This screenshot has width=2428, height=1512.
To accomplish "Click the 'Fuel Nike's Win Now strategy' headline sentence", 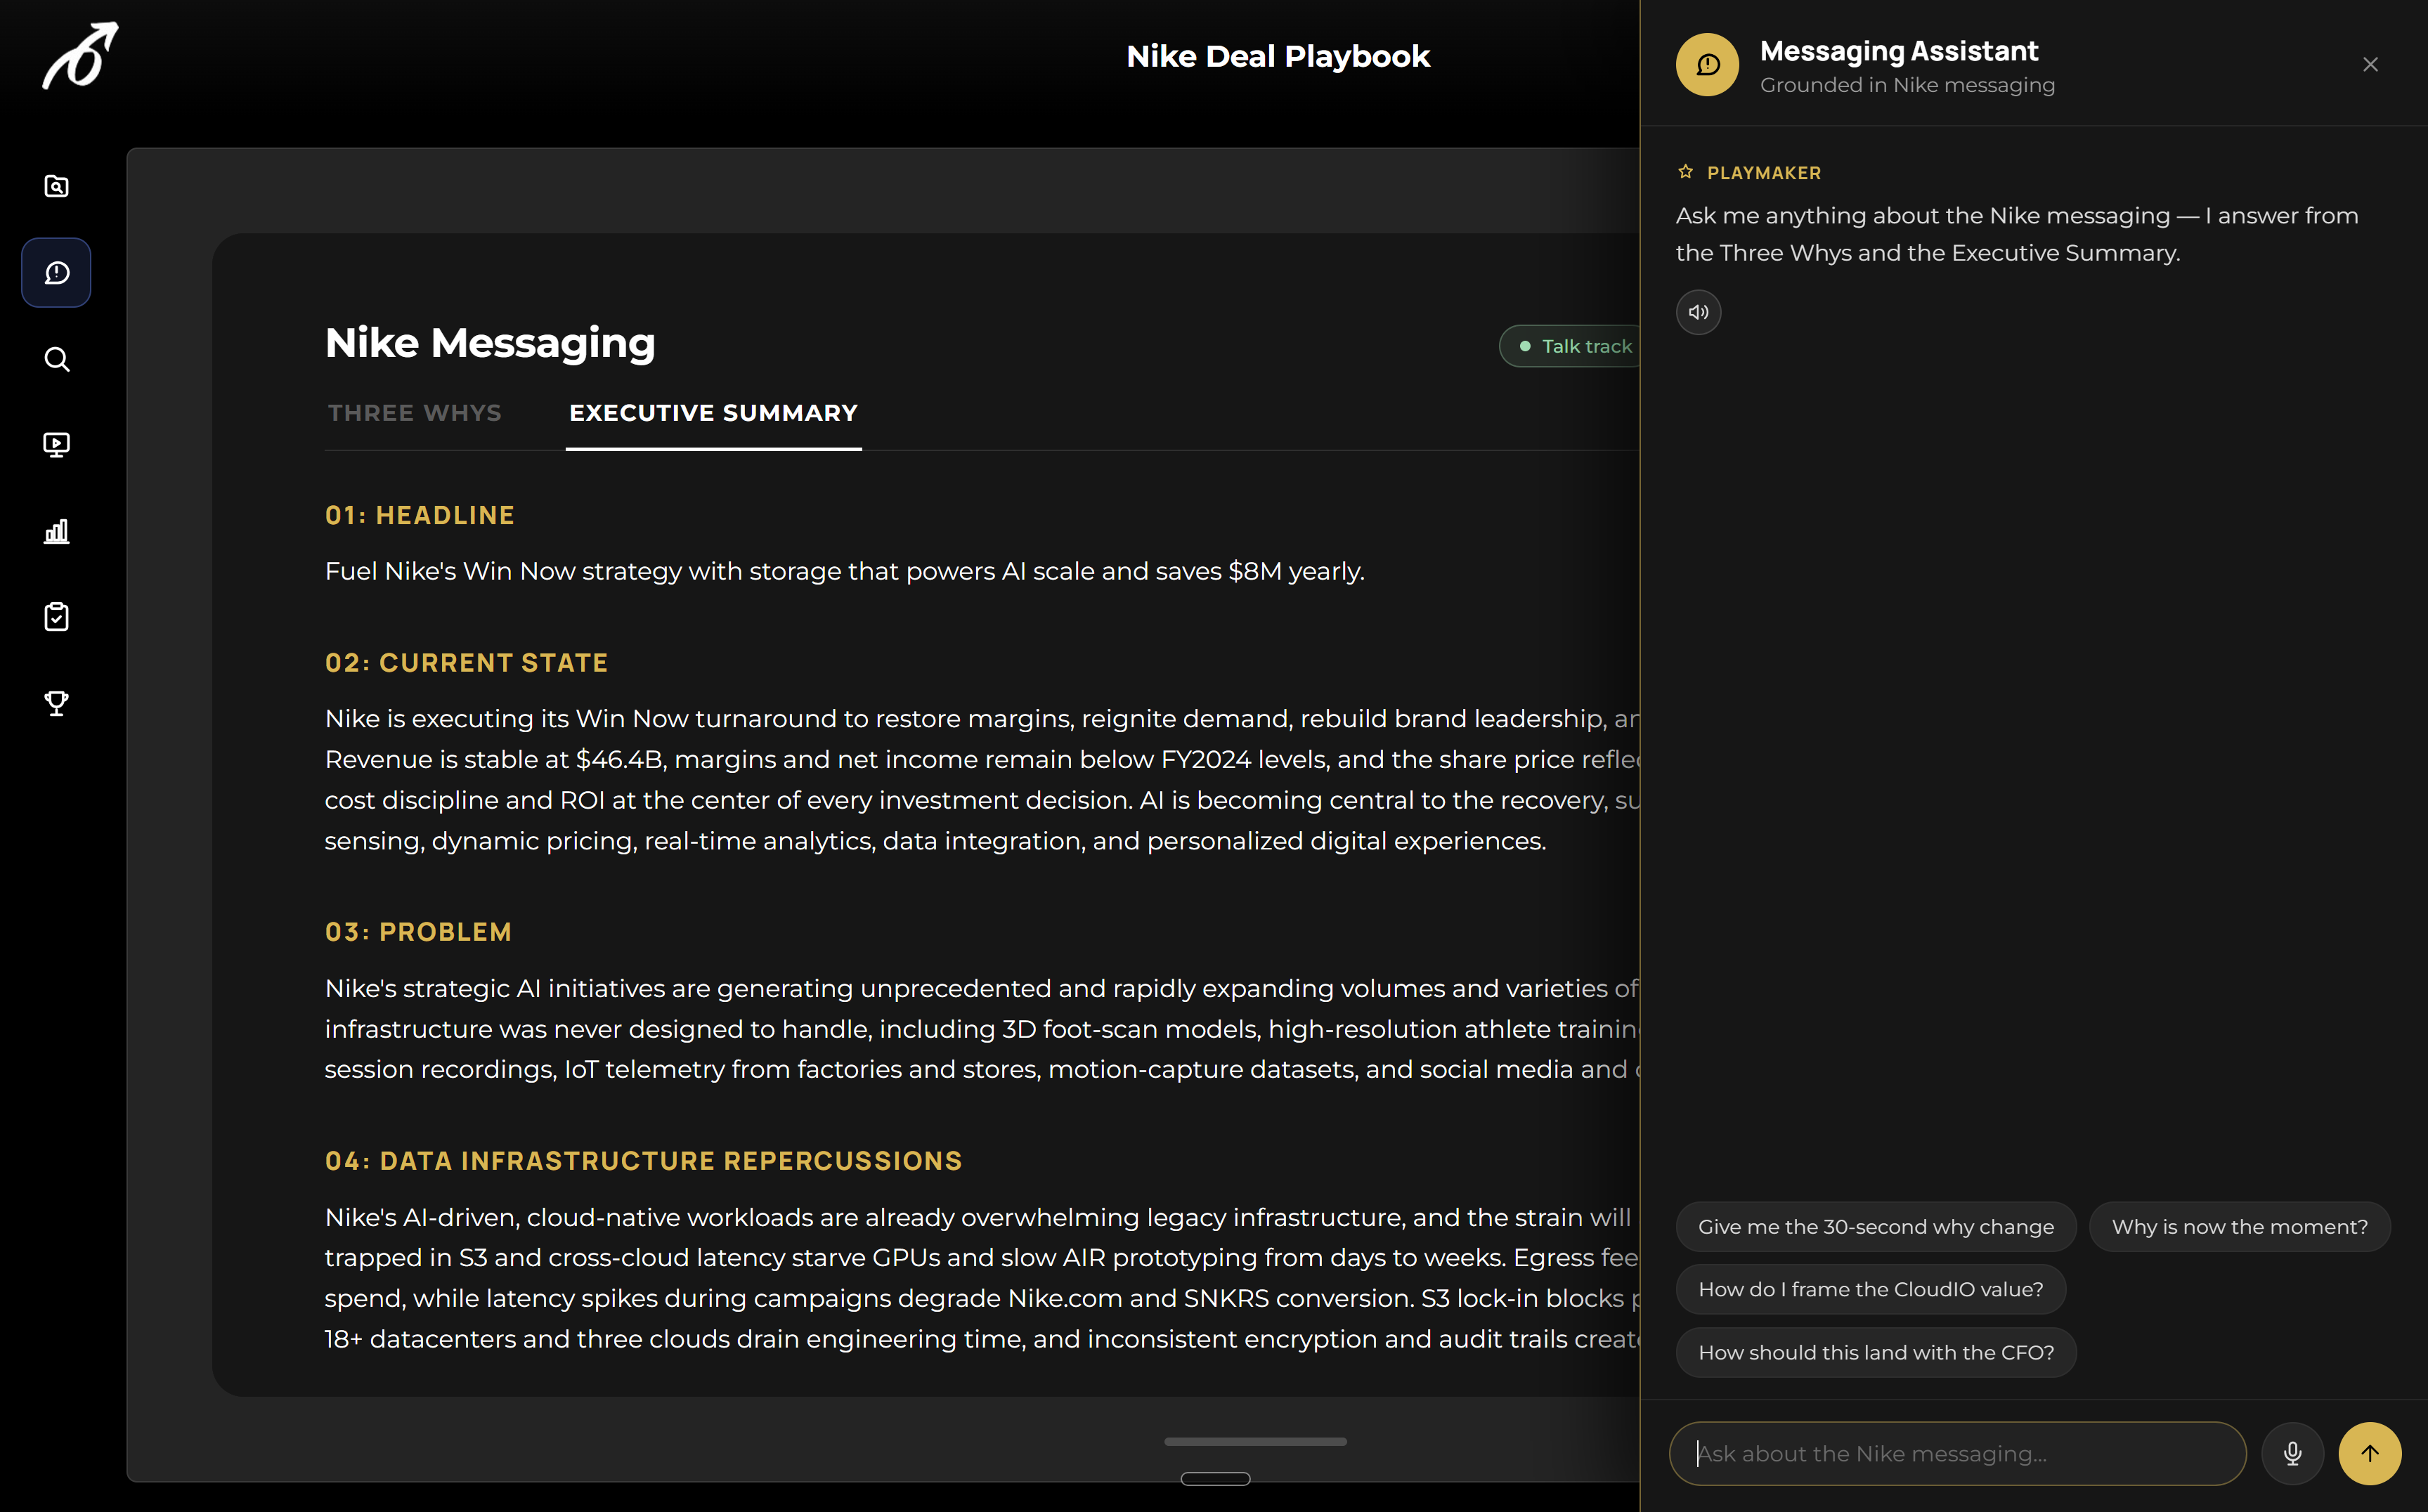I will [x=845, y=571].
